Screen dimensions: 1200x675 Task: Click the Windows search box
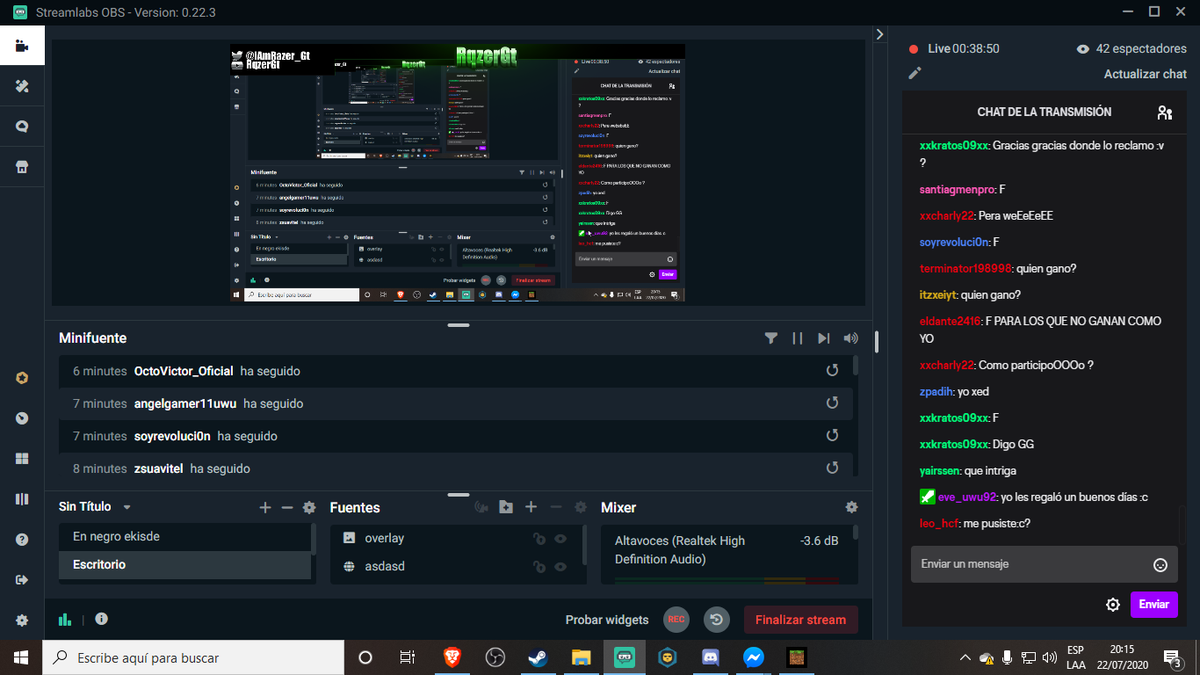(x=193, y=658)
